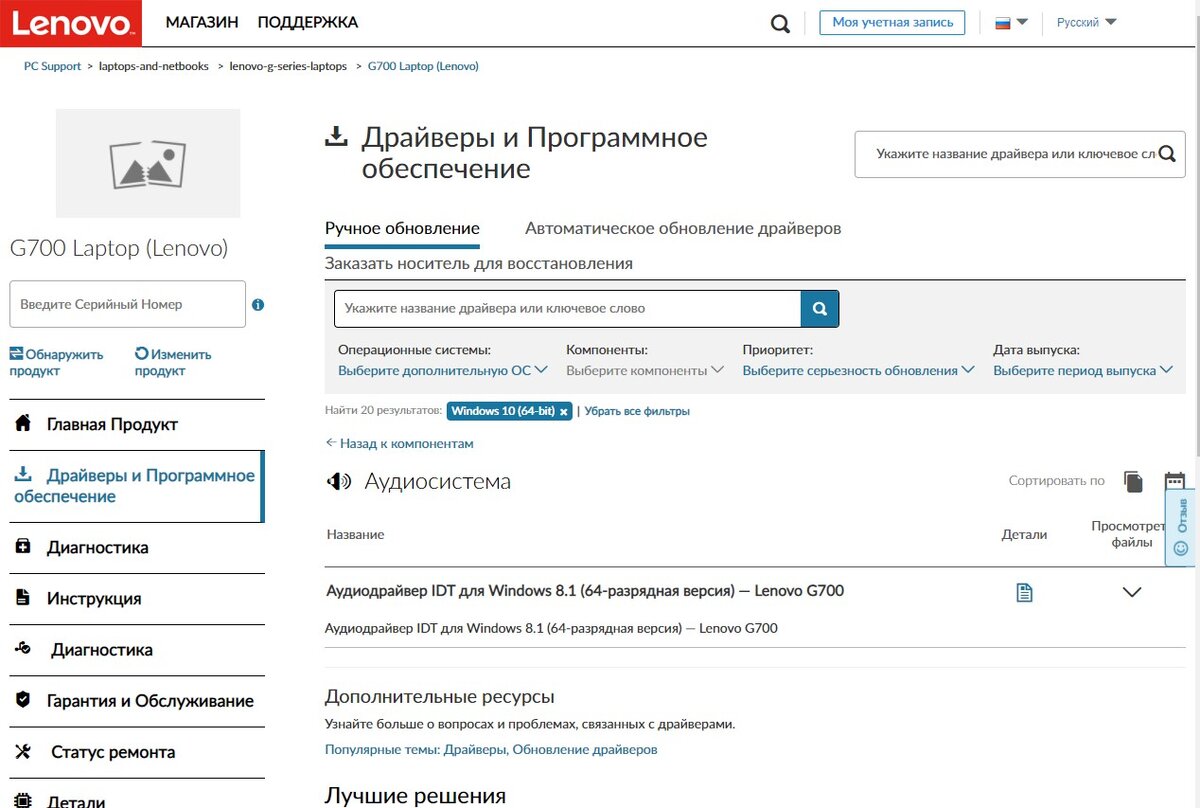Select Драйверы и Программное обеспечение in sidebar

pyautogui.click(x=137, y=486)
